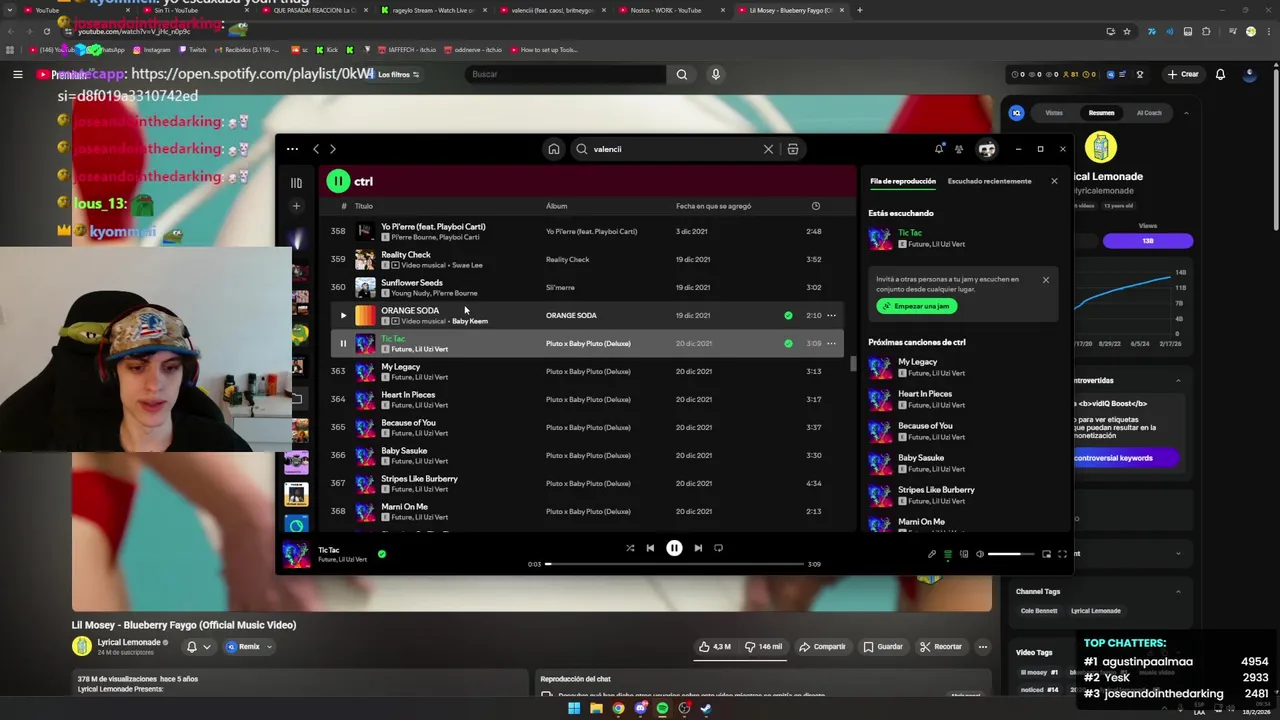1280x720 pixels.
Task: Sort playlist by Título column
Action: (364, 206)
